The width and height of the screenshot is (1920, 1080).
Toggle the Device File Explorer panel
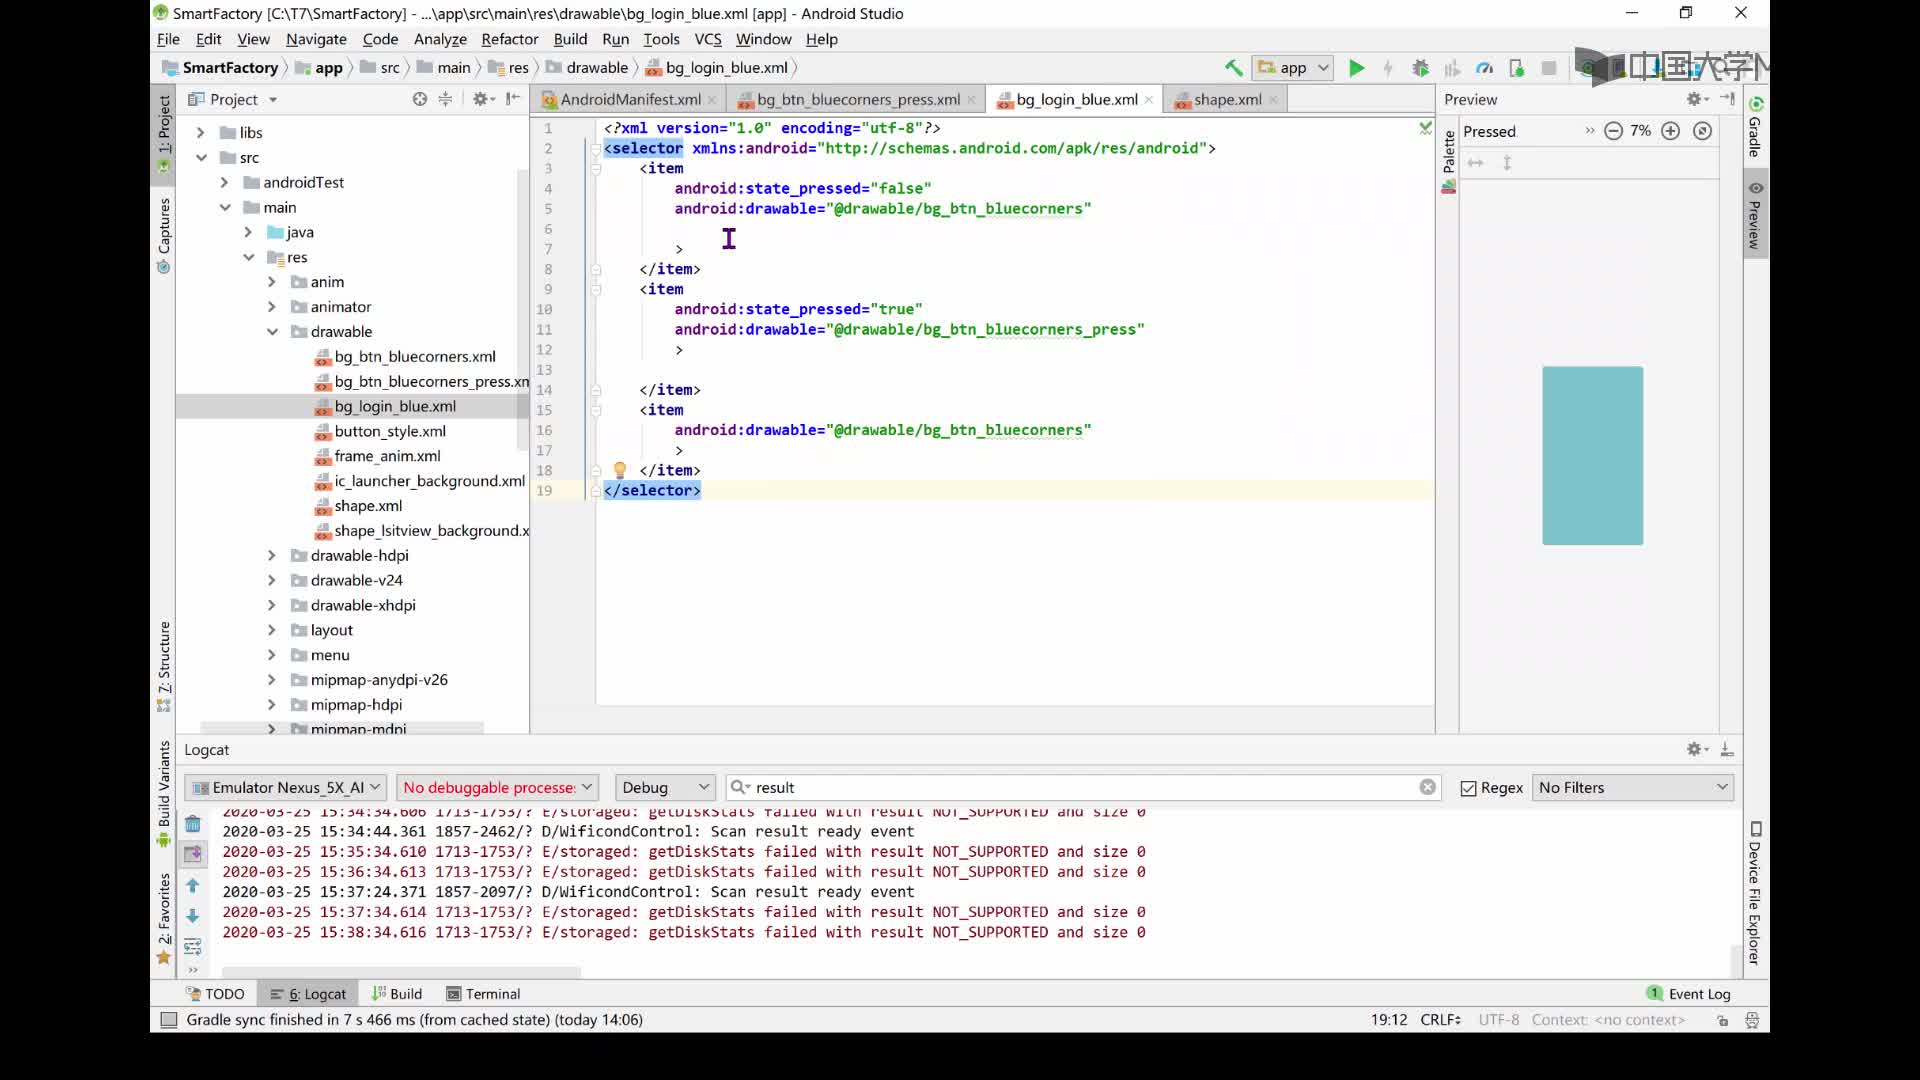pos(1755,893)
